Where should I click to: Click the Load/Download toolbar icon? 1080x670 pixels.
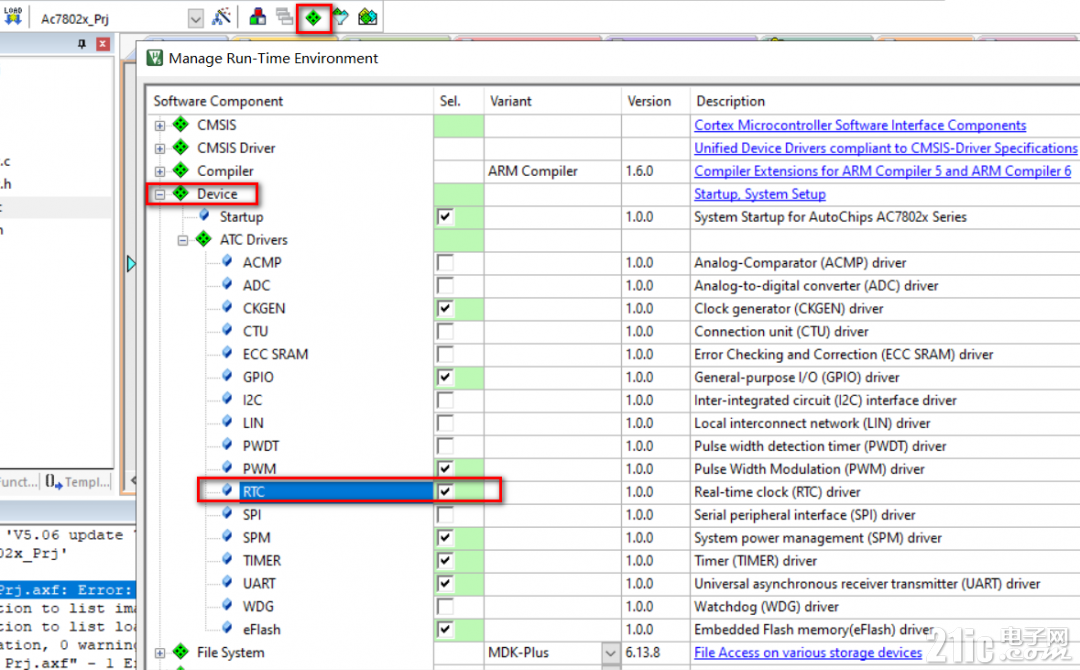click(13, 17)
